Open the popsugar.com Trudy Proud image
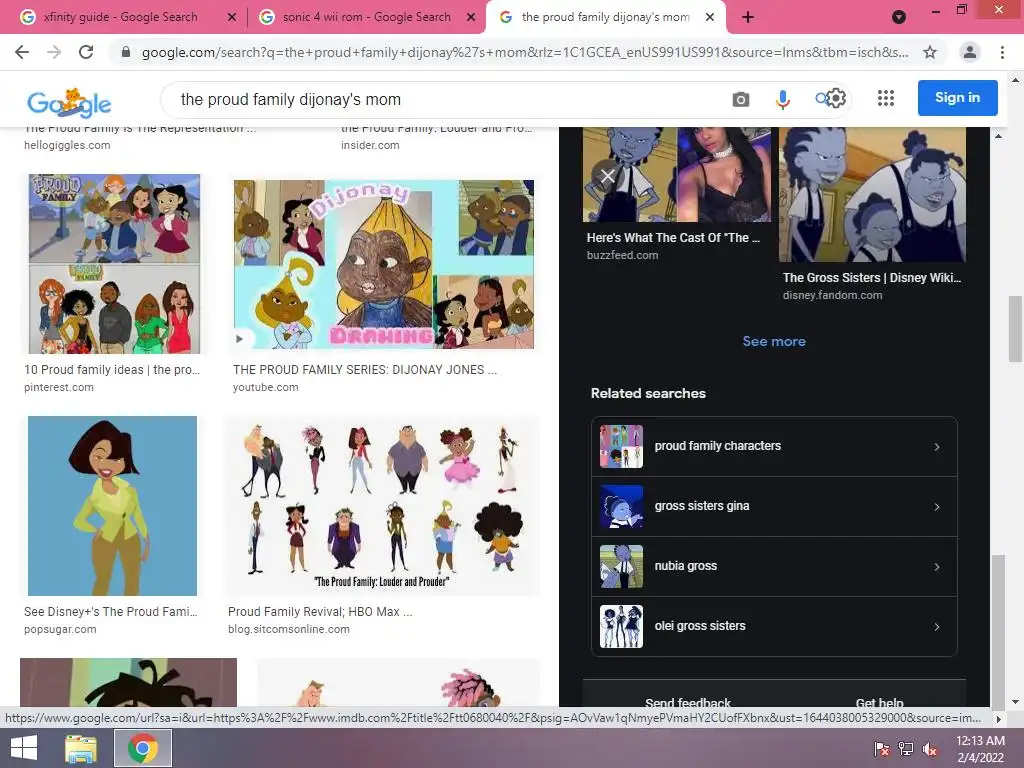Image resolution: width=1024 pixels, height=768 pixels. 112,505
